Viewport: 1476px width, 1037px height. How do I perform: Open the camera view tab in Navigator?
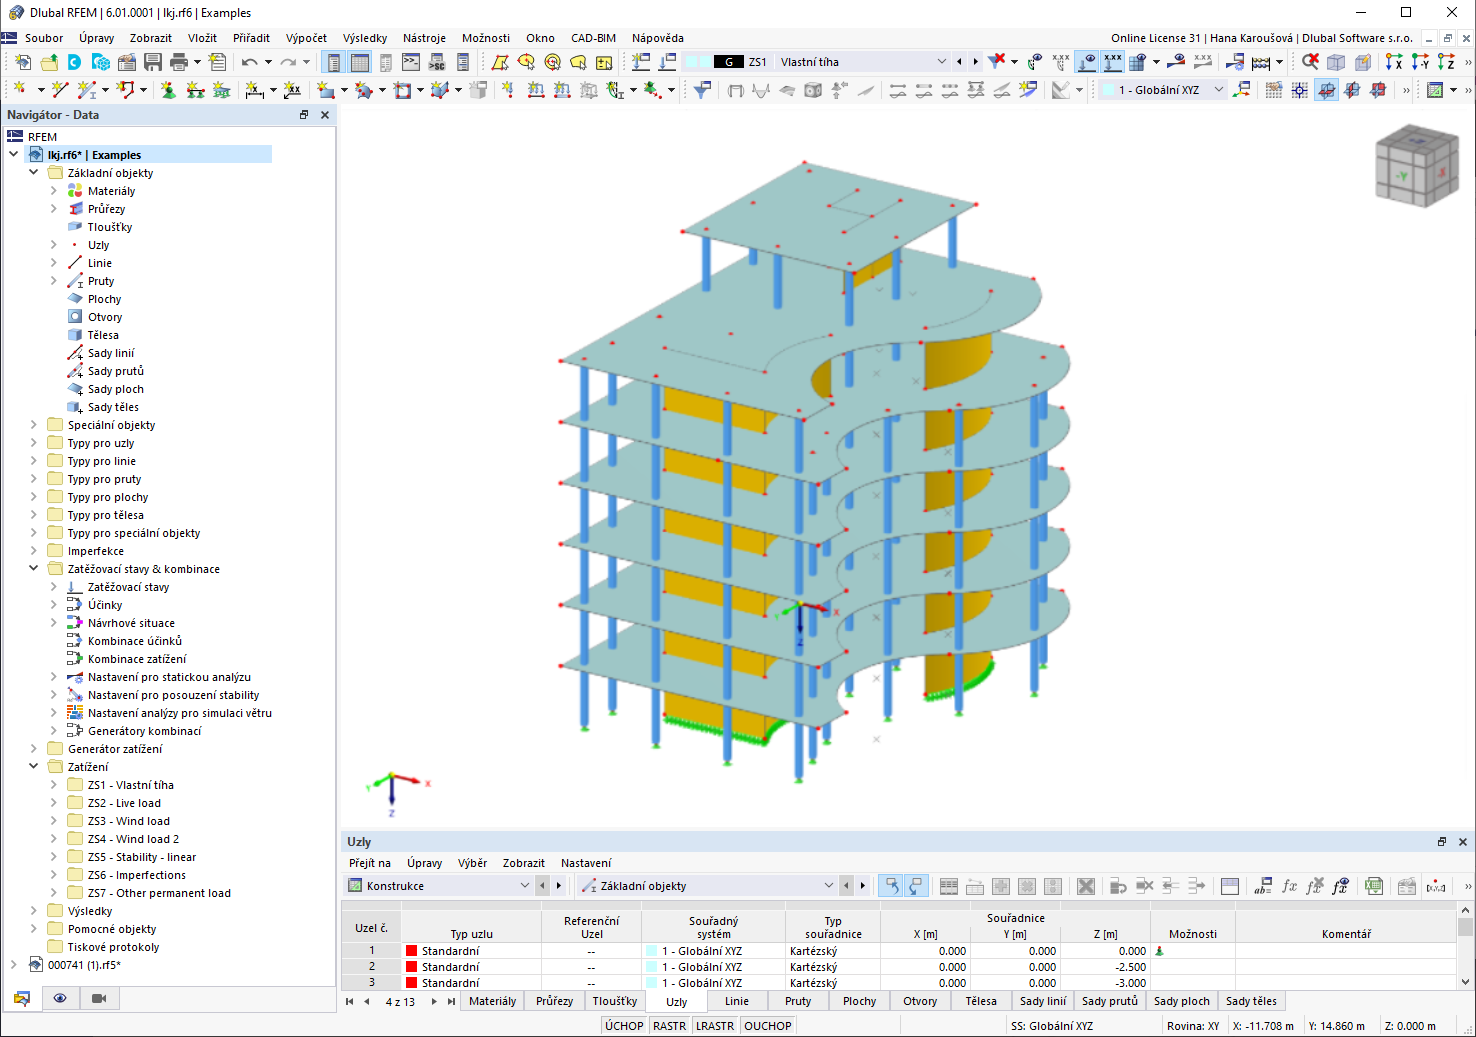99,998
